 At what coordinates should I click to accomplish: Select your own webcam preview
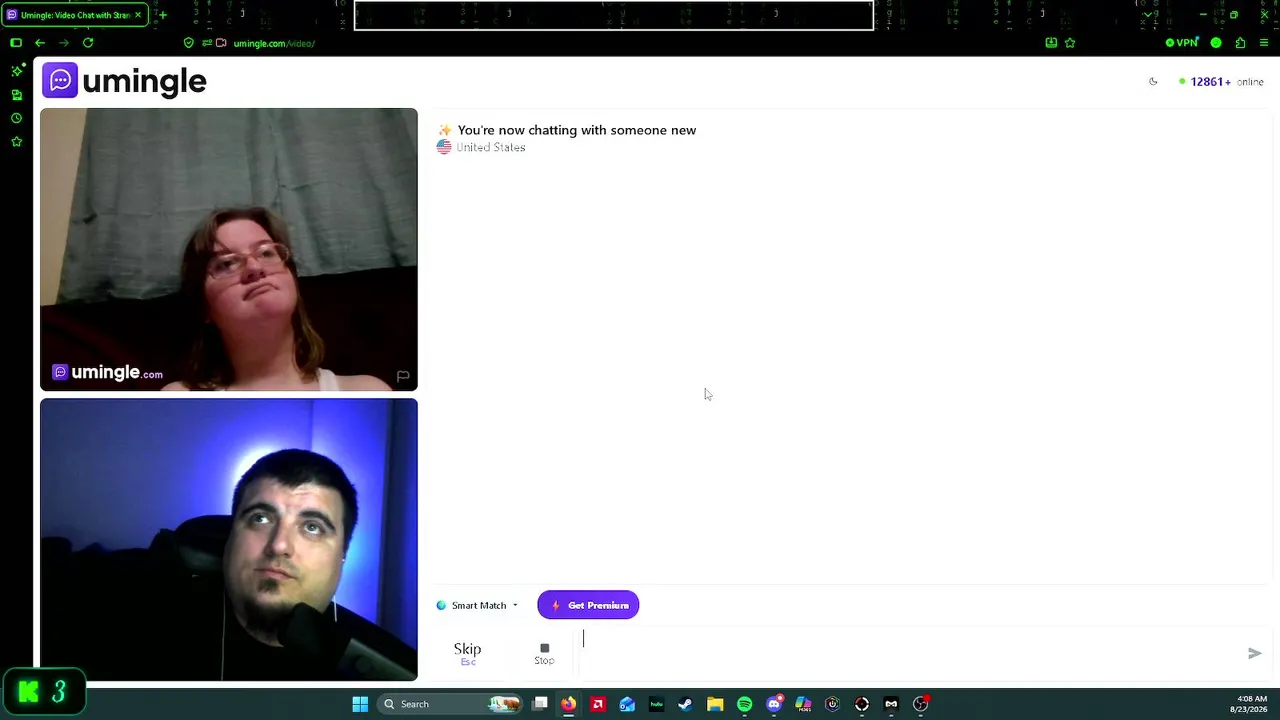(229, 540)
